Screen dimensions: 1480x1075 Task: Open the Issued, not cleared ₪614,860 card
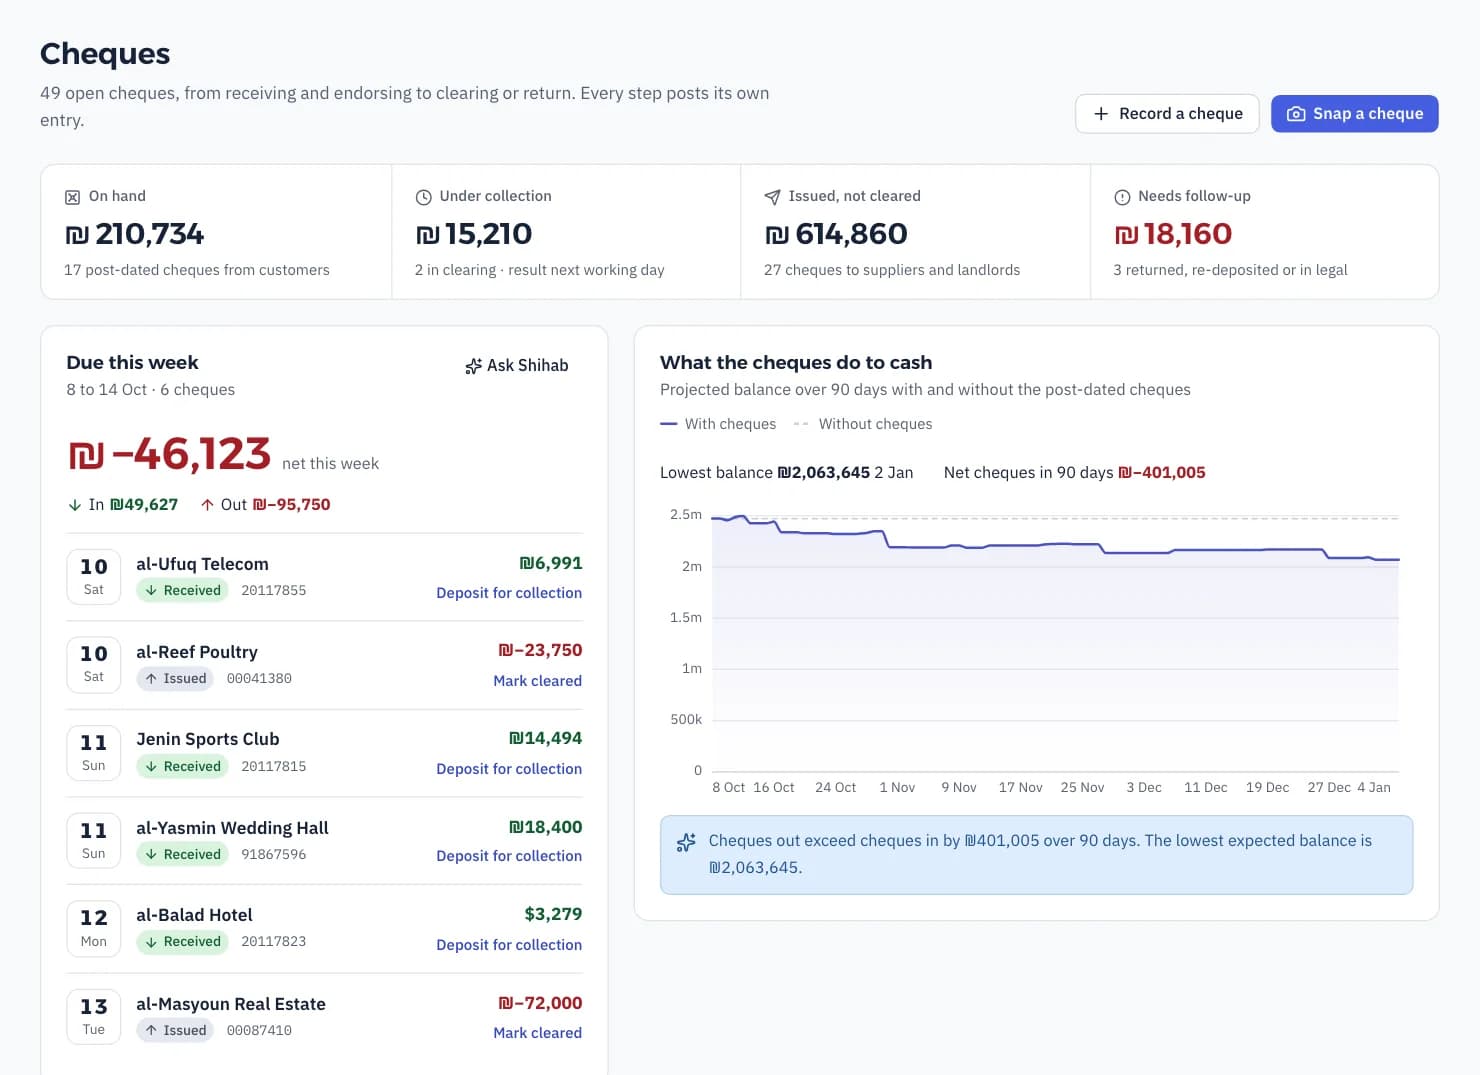point(915,232)
